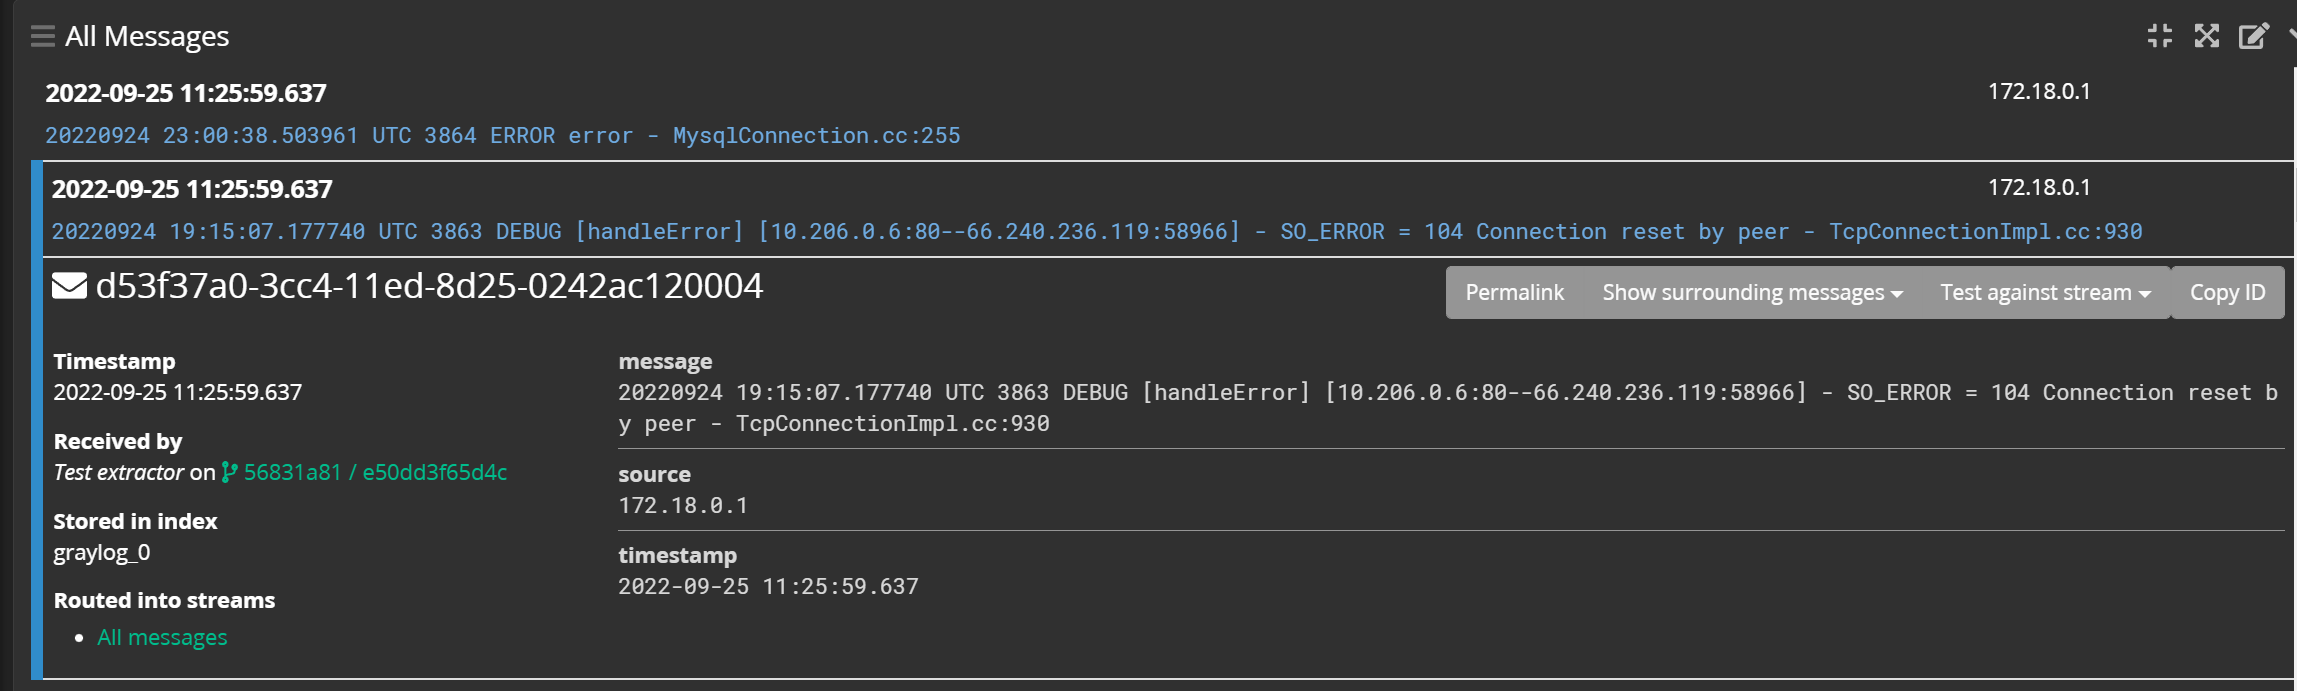This screenshot has height=691, width=2297.
Task: Click the Copy ID button
Action: point(2227,292)
